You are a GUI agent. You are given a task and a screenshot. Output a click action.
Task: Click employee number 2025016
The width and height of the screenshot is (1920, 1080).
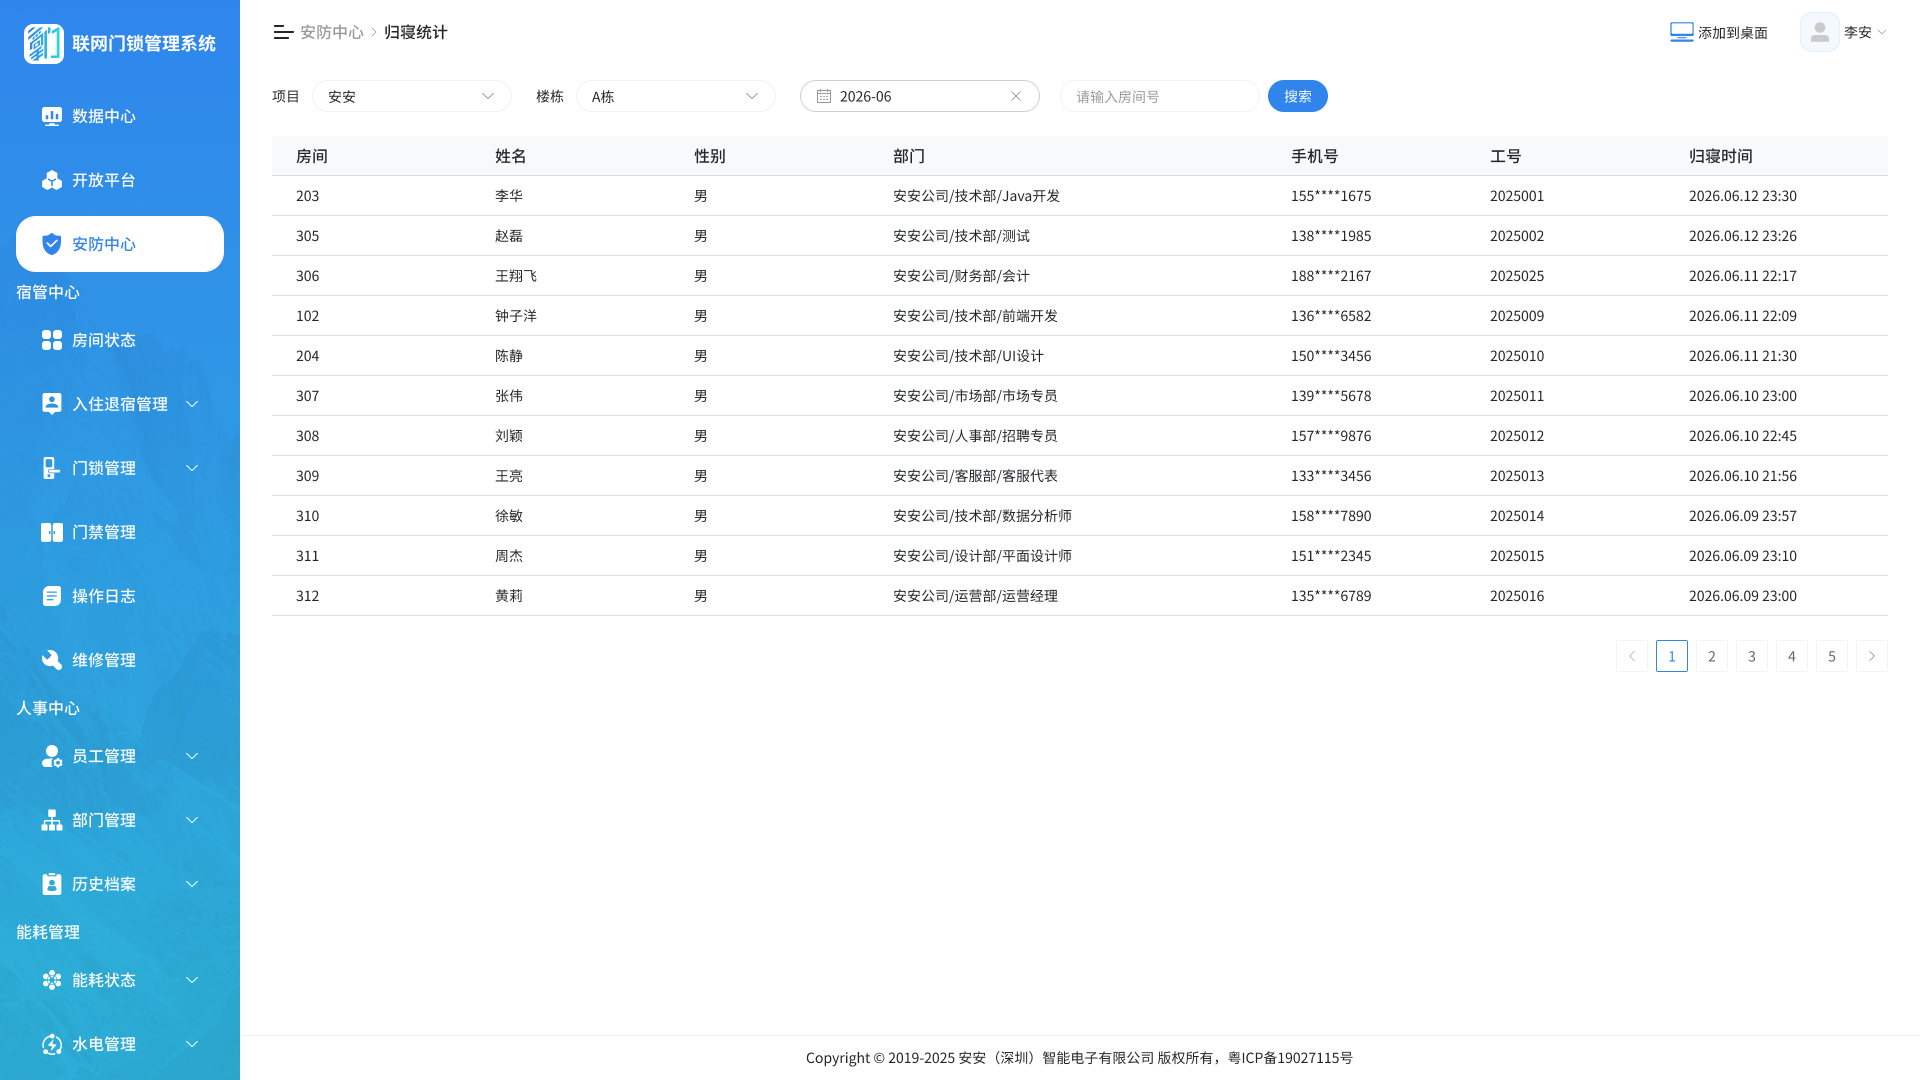(x=1517, y=596)
